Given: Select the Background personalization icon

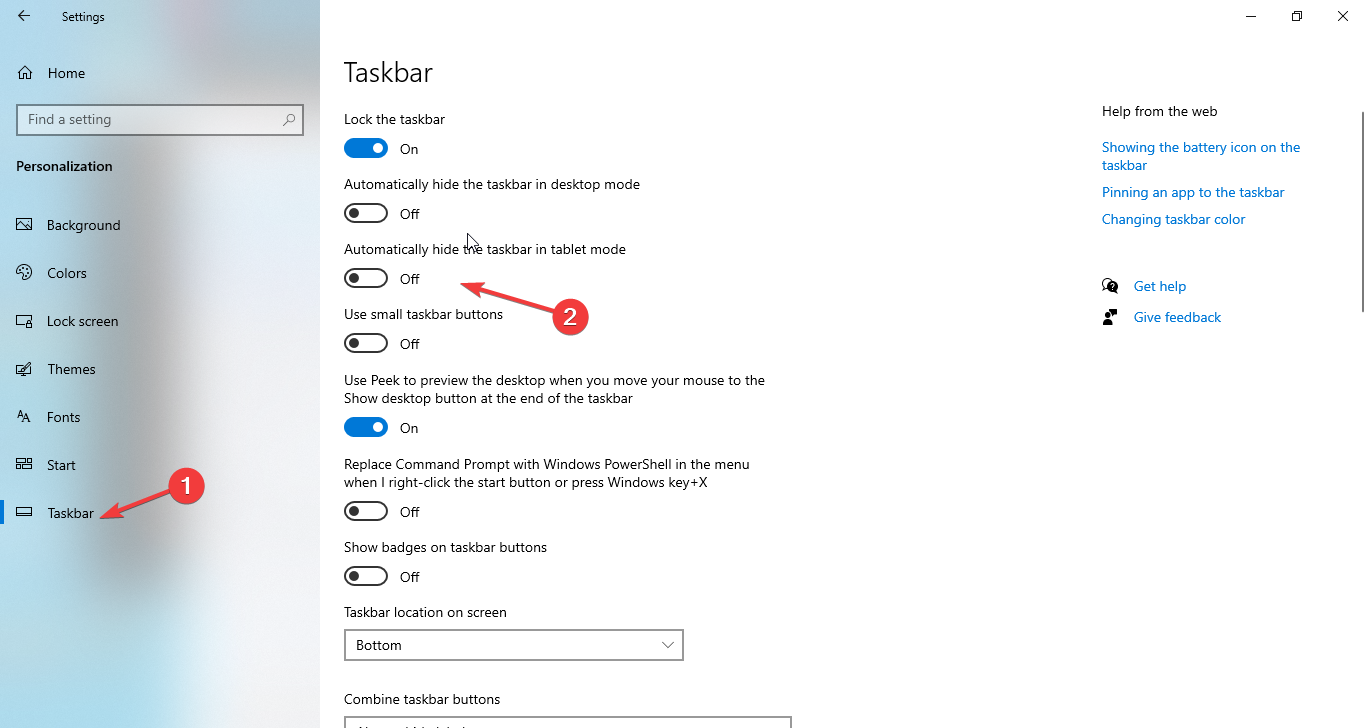Looking at the screenshot, I should coord(25,224).
